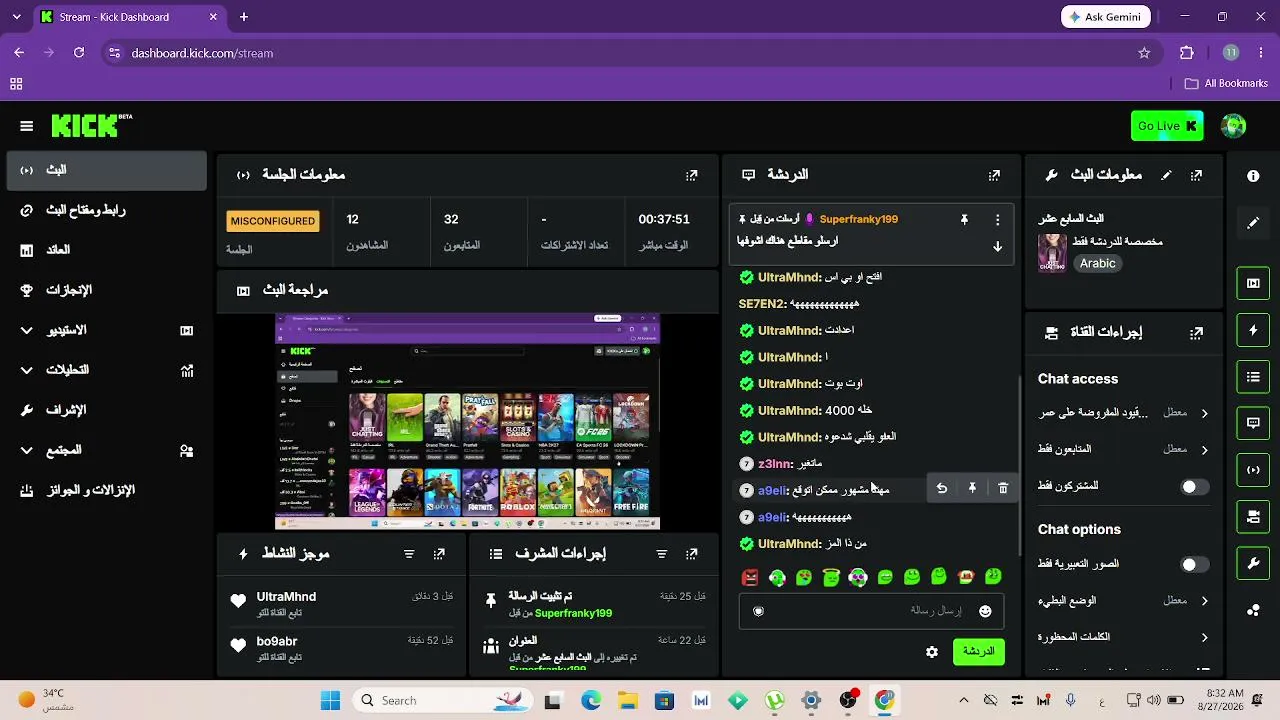Screen dimensions: 1280x720
Task: Click the Arabic language tag
Action: tap(1097, 263)
